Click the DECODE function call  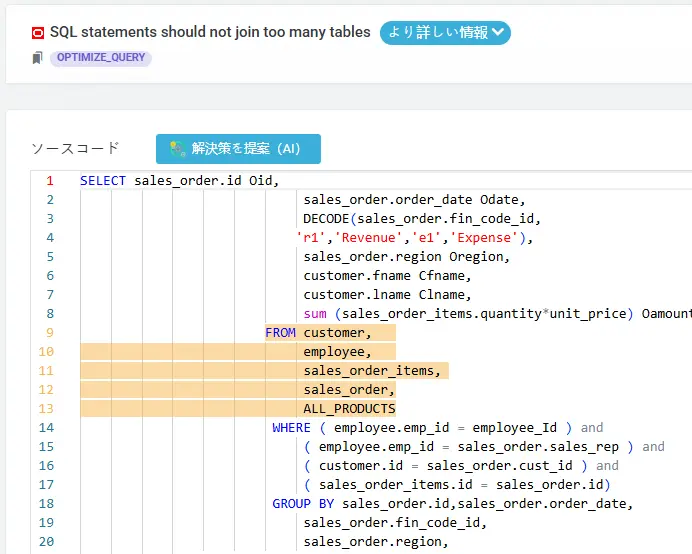[x=327, y=219]
